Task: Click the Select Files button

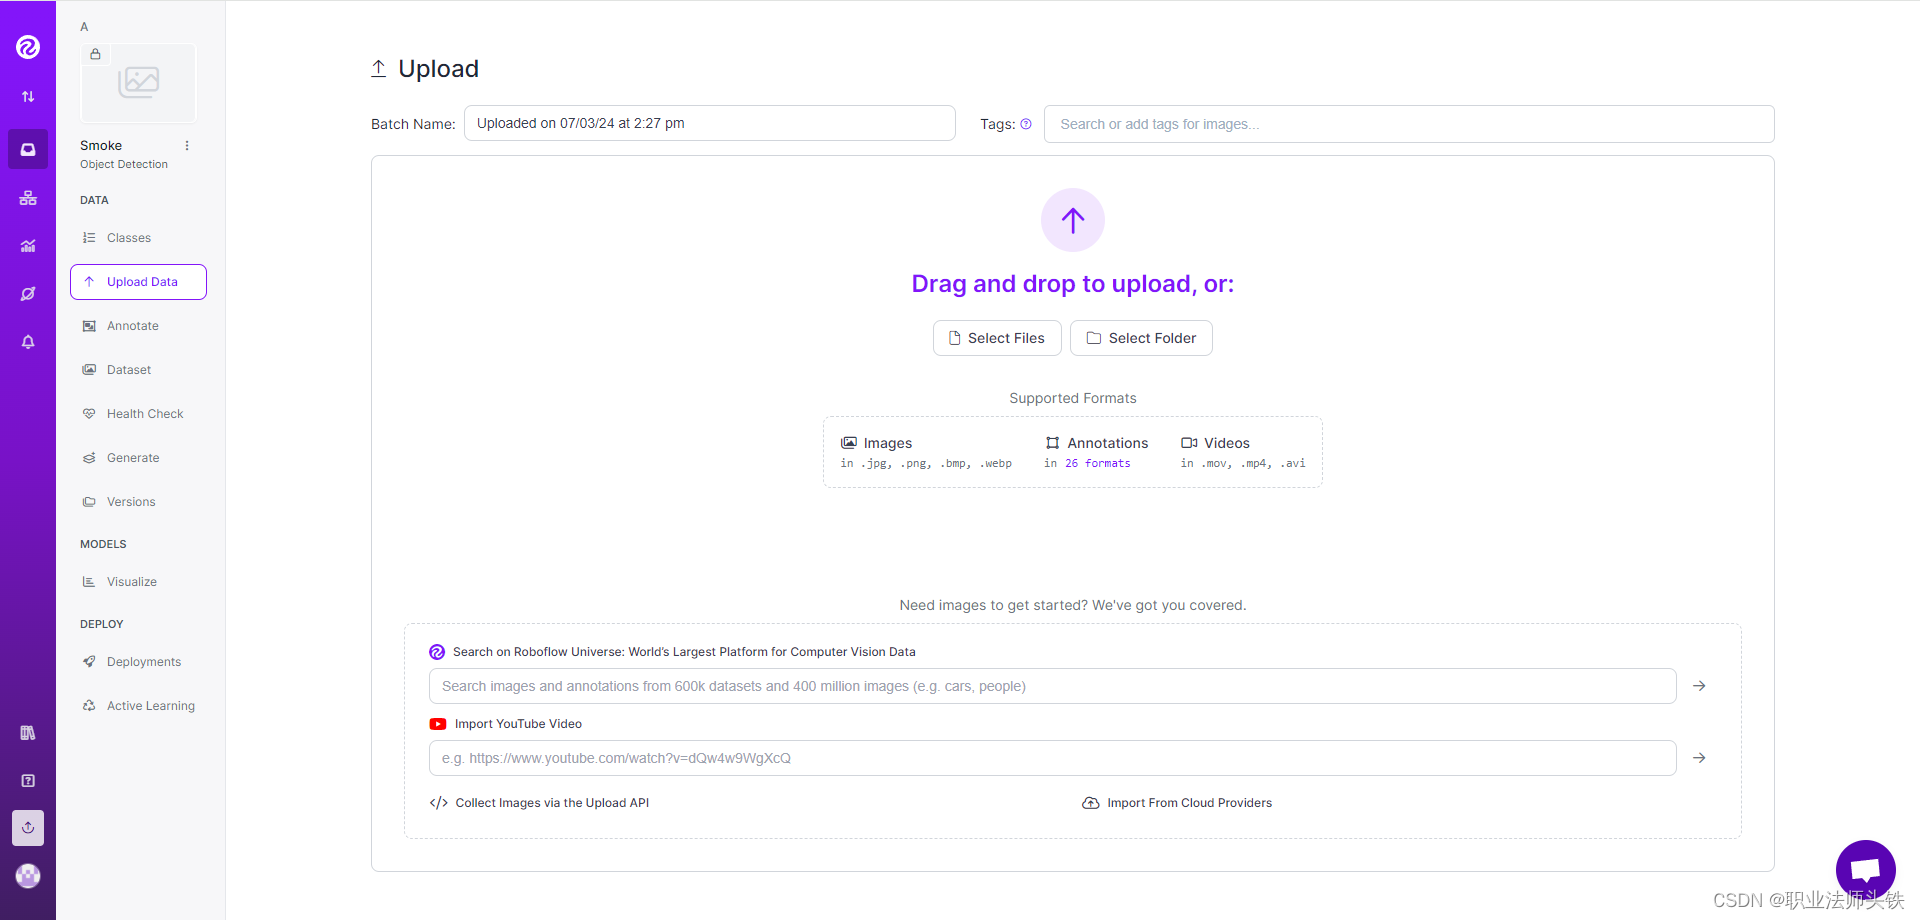Action: click(x=997, y=338)
